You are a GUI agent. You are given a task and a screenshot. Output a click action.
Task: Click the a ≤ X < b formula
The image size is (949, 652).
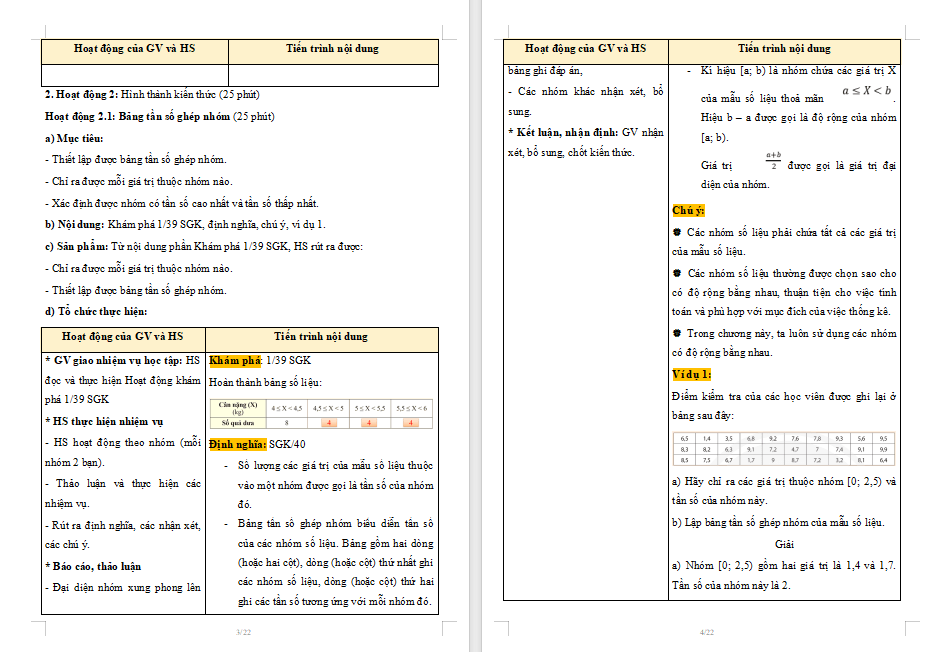pos(866,92)
